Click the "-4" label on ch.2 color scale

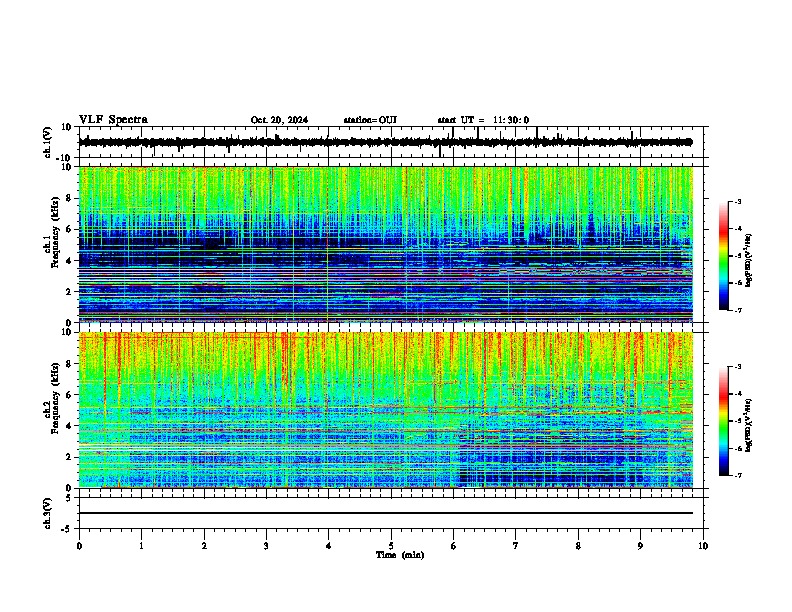737,394
